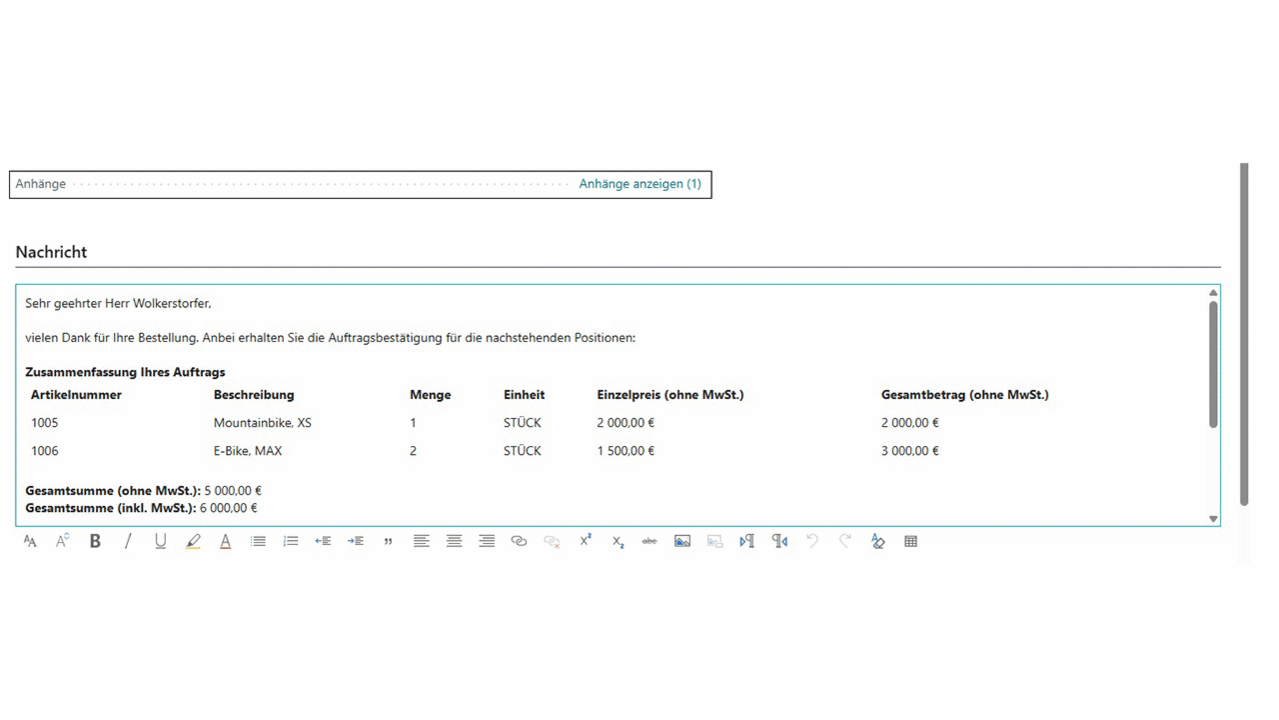
Task: Click the message editor's scroll down arrow
Action: [x=1213, y=518]
